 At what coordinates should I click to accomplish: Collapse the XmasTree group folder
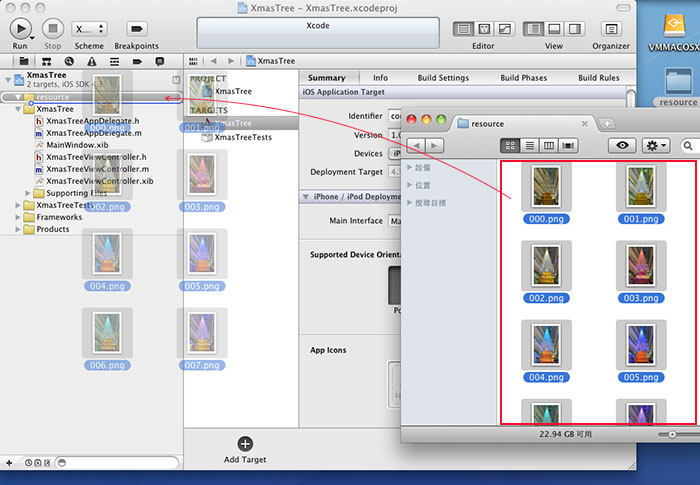click(17, 109)
